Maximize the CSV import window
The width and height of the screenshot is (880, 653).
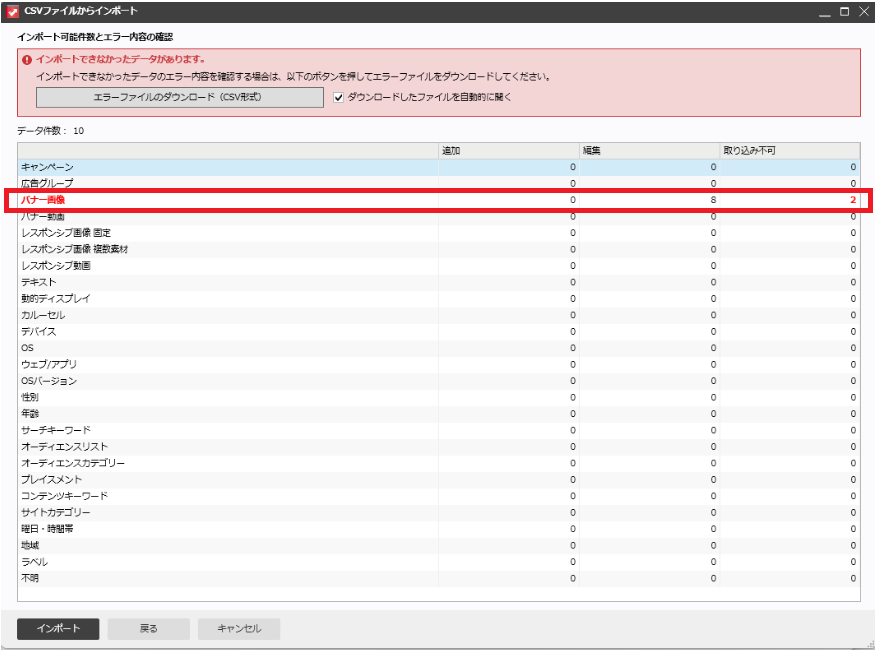click(x=845, y=12)
